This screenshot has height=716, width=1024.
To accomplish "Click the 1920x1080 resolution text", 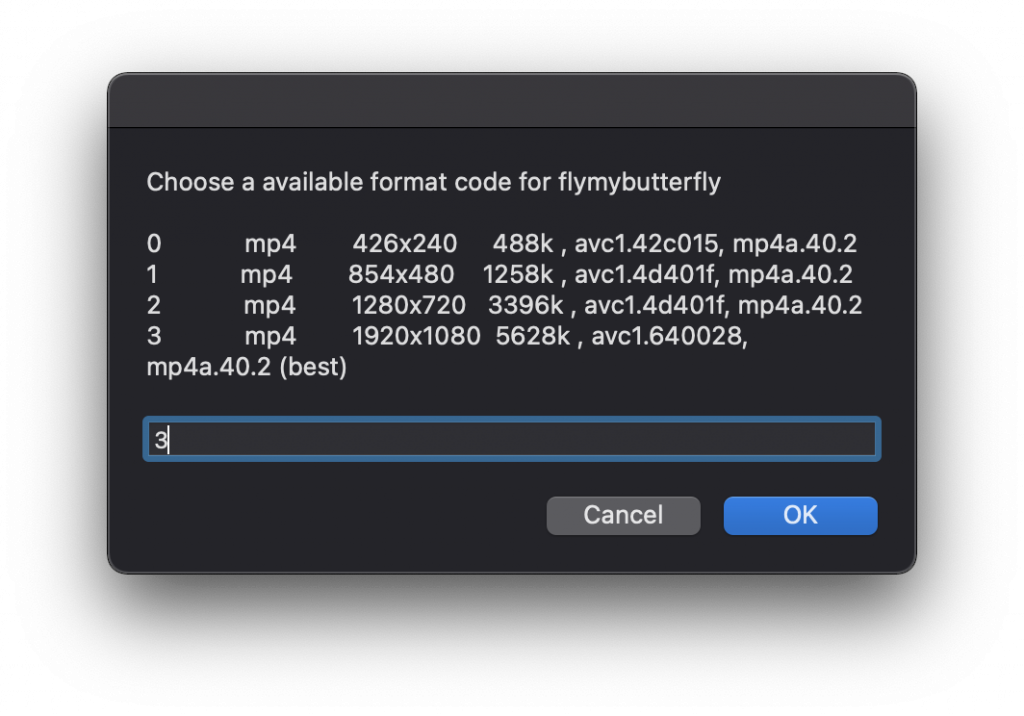I will pyautogui.click(x=416, y=337).
